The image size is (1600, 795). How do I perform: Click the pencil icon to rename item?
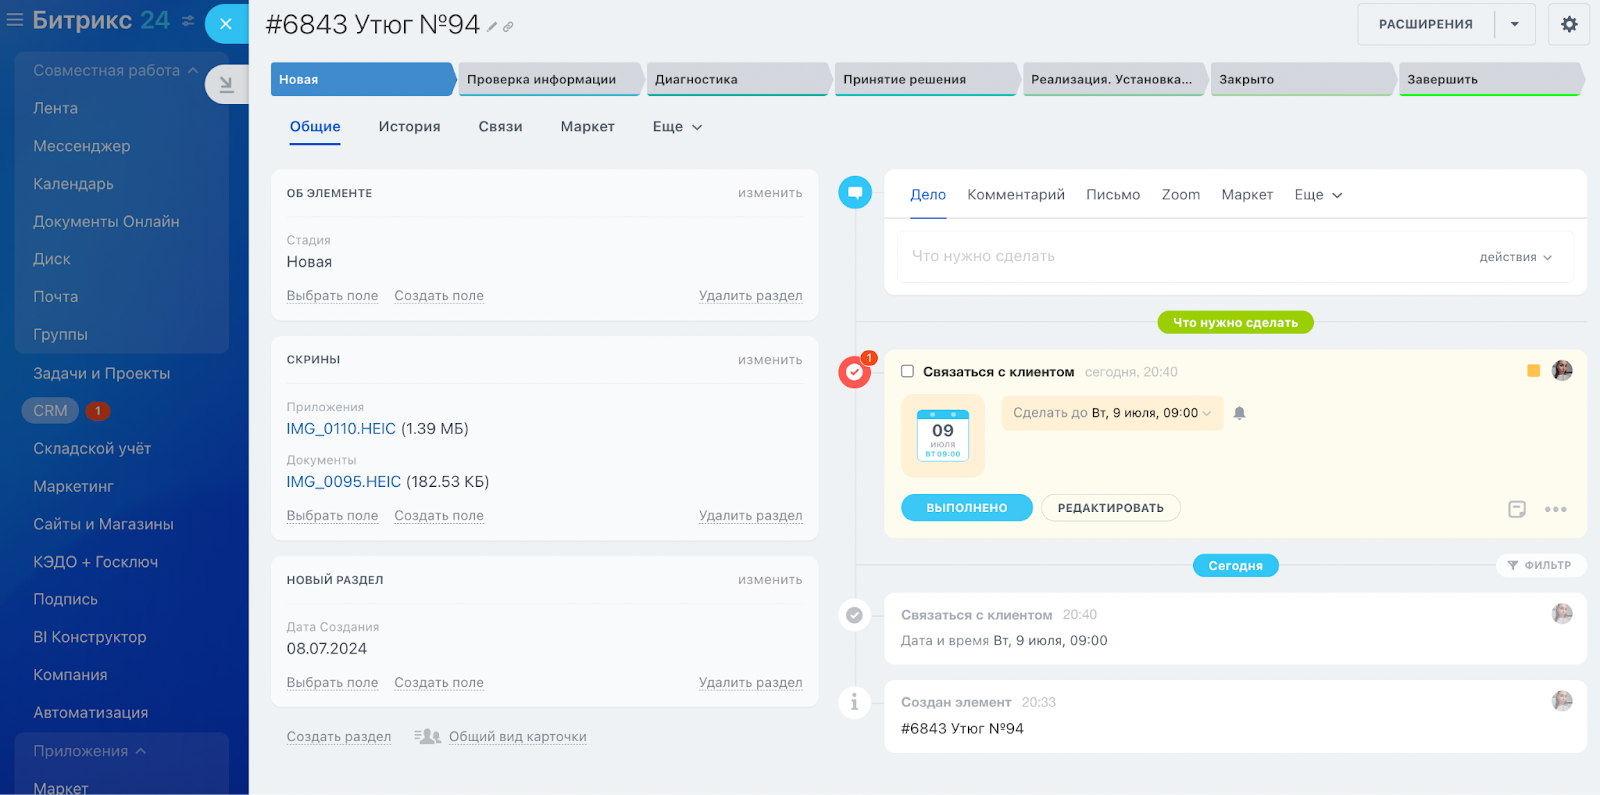pos(492,27)
